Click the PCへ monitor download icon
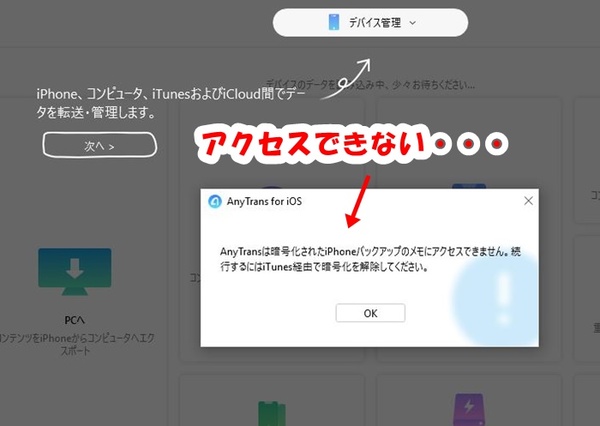 [x=75, y=272]
